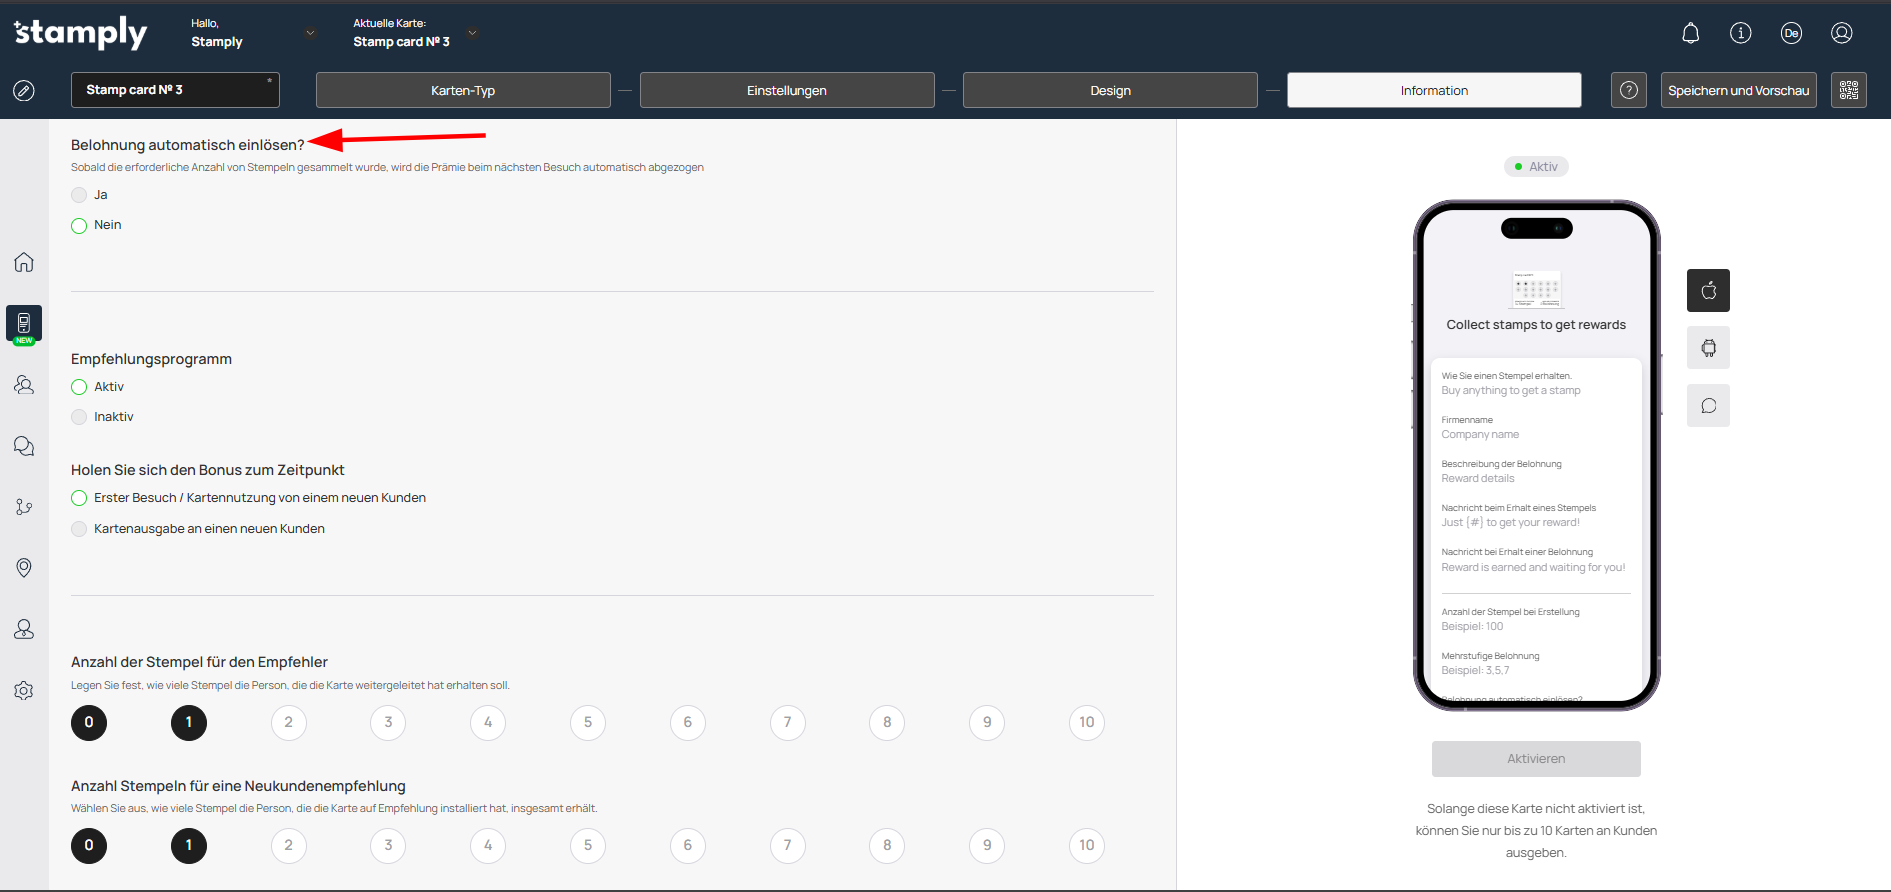Image resolution: width=1891 pixels, height=892 pixels.
Task: Go to home icon in sidebar
Action: [x=24, y=262]
